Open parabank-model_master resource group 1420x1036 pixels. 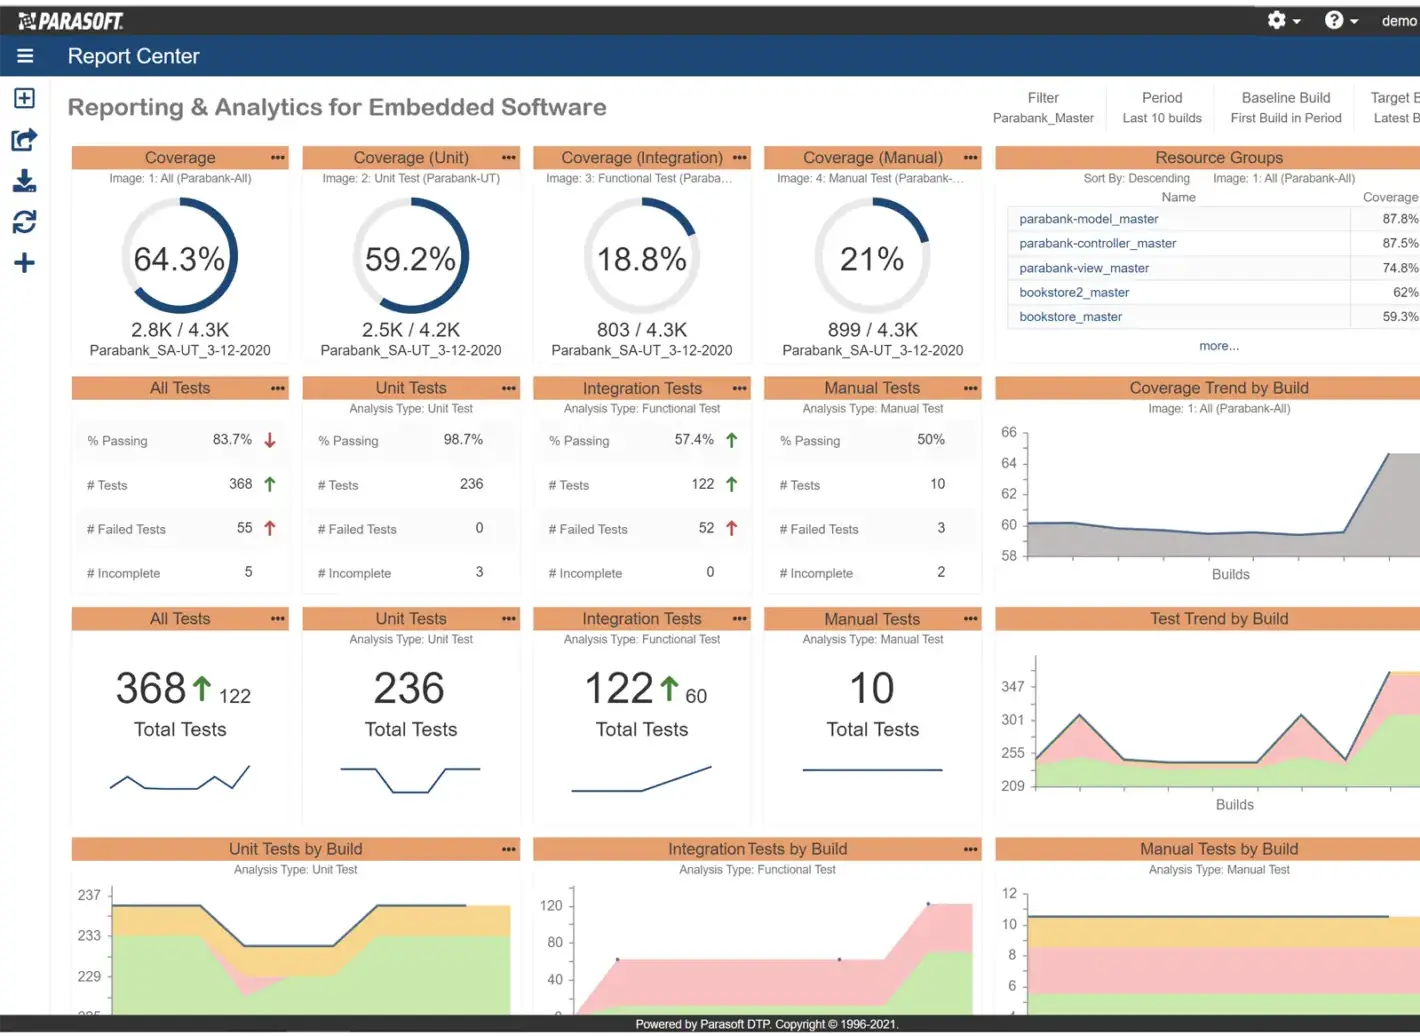tap(1089, 219)
